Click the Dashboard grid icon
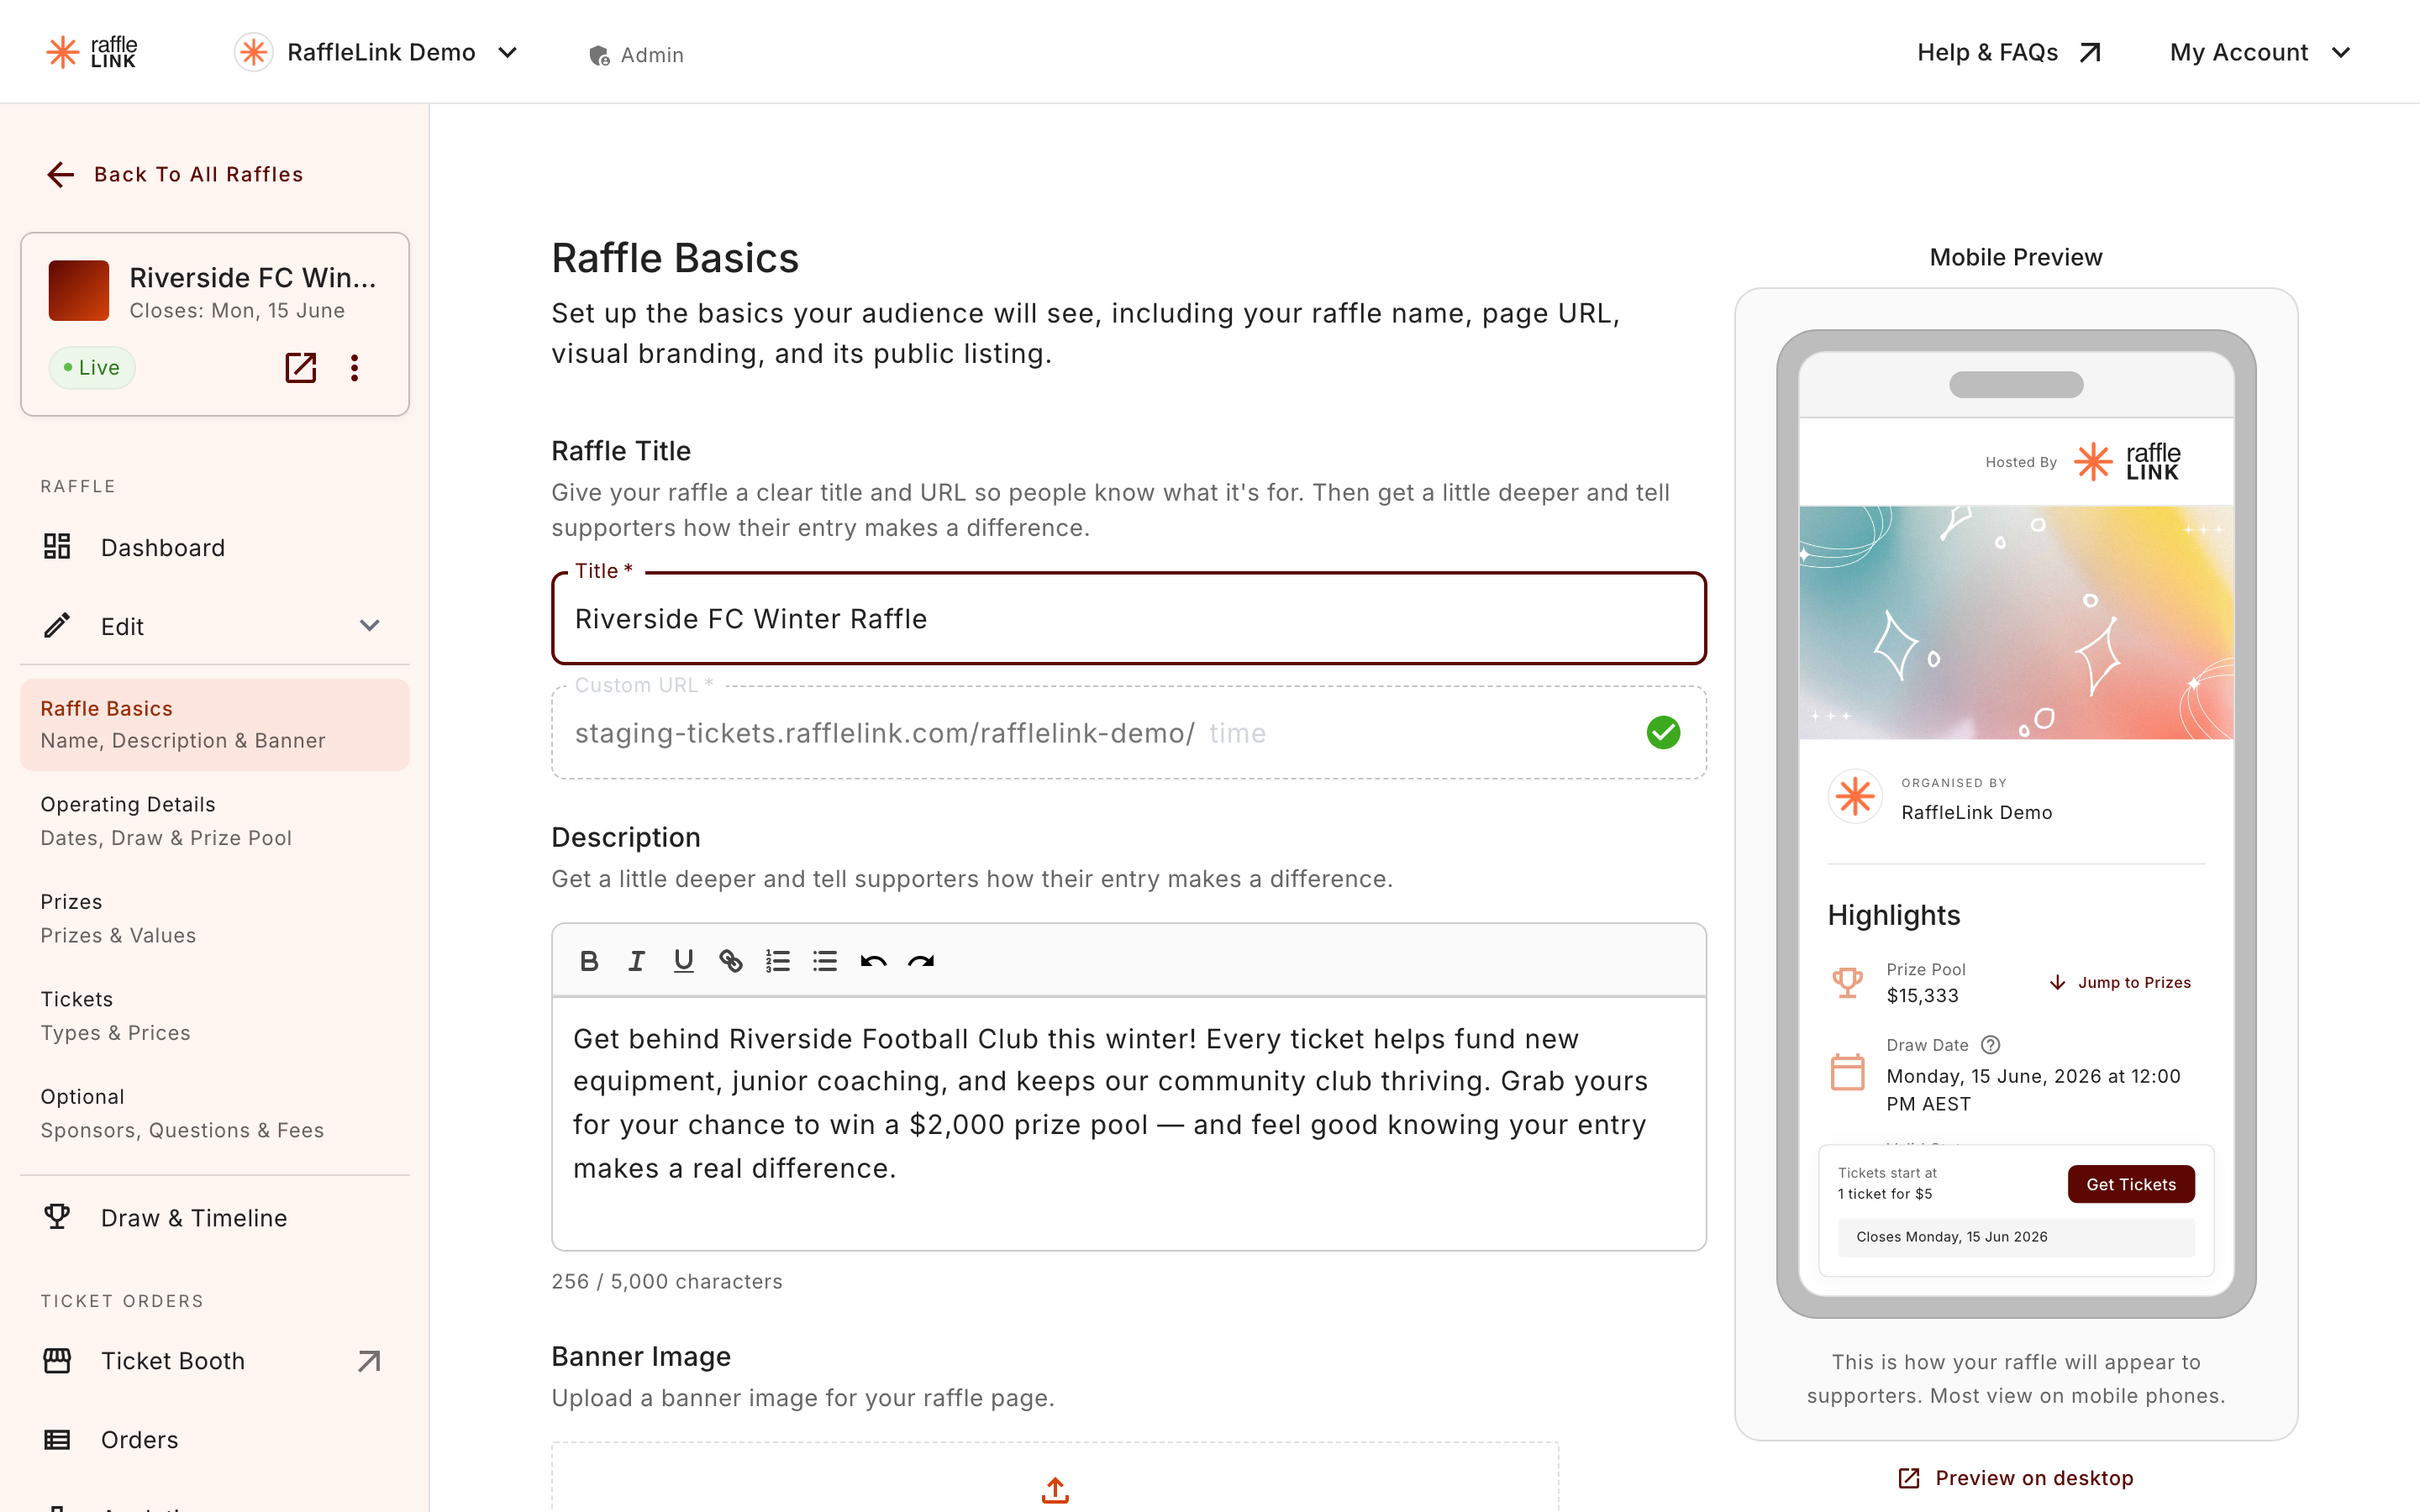The width and height of the screenshot is (2420, 1512). coord(57,546)
